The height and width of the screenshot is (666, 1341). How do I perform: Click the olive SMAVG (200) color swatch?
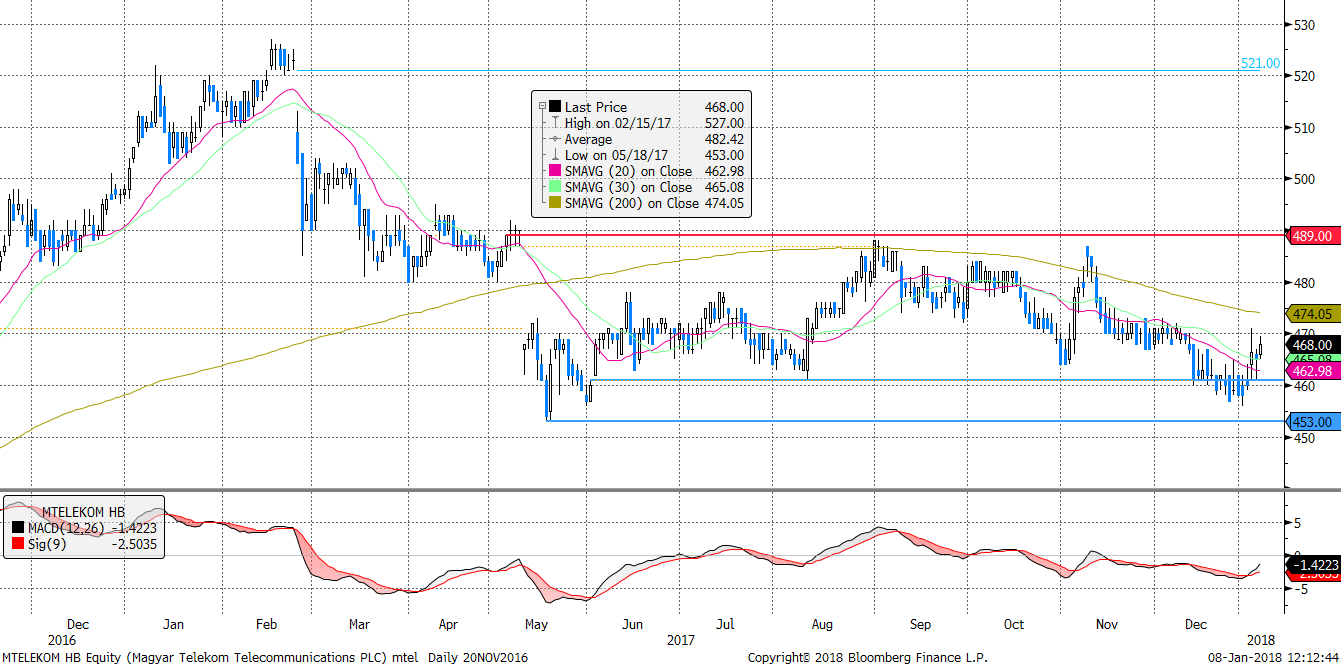(555, 203)
